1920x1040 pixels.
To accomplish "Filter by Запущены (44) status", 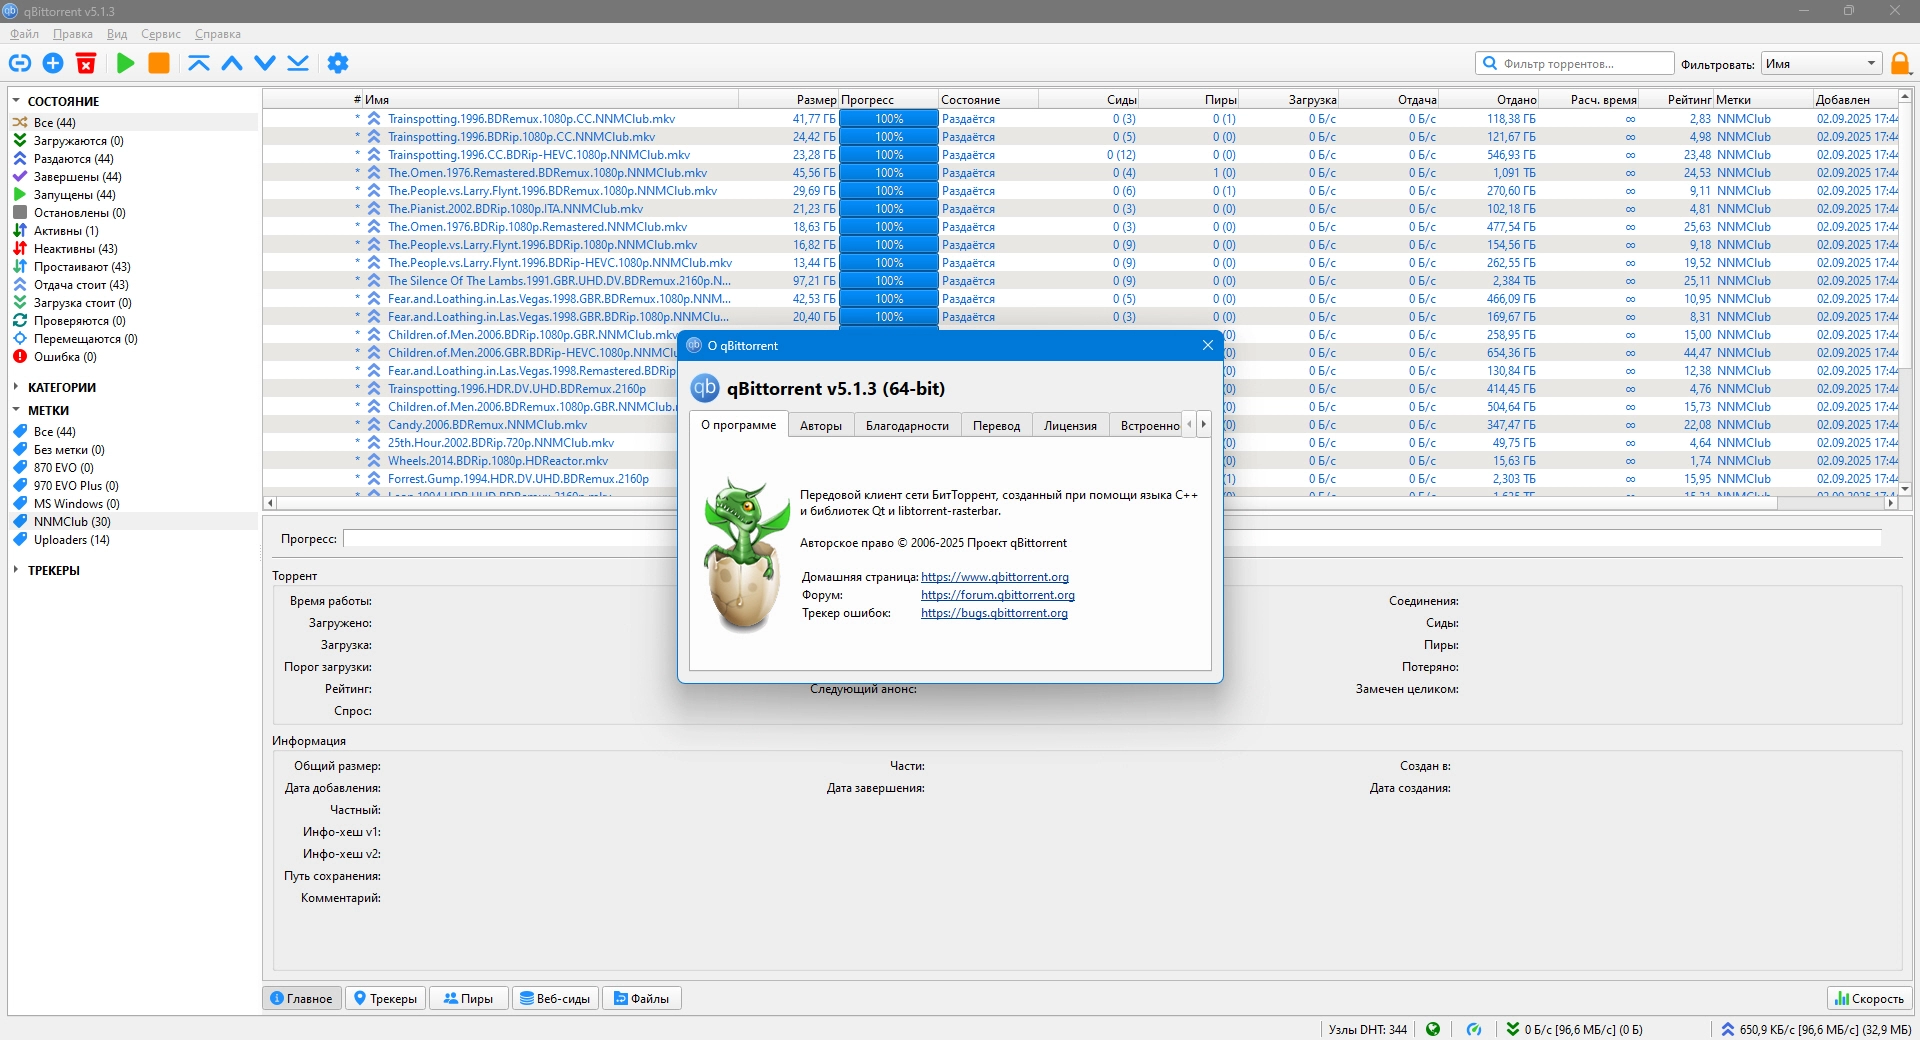I will point(75,195).
